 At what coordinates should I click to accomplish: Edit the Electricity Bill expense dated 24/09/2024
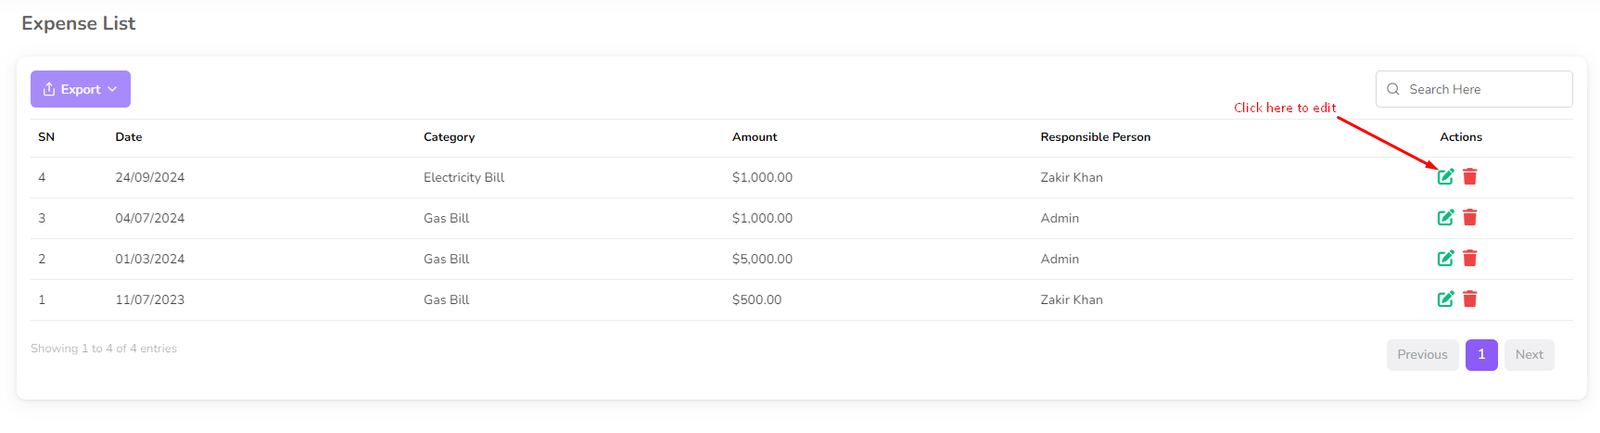(x=1445, y=177)
